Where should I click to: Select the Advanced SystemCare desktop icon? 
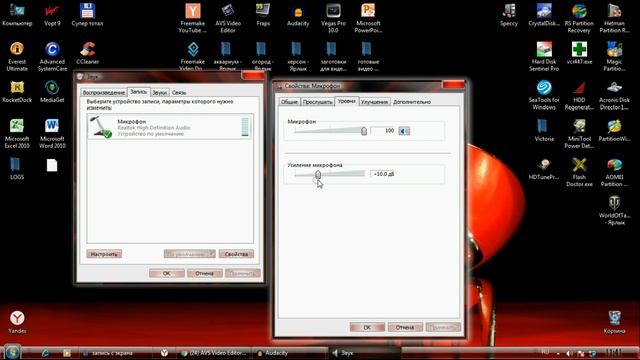pyautogui.click(x=52, y=56)
